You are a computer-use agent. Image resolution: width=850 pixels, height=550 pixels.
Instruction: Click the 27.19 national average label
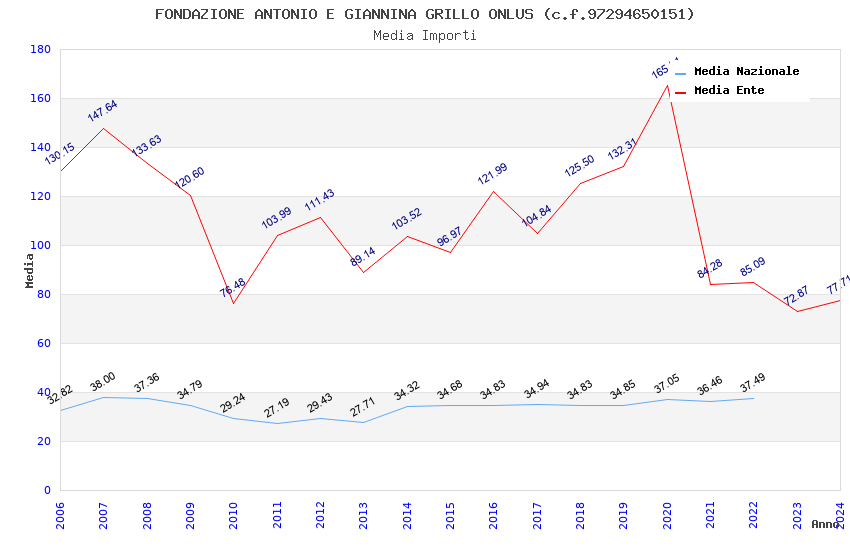tap(277, 408)
